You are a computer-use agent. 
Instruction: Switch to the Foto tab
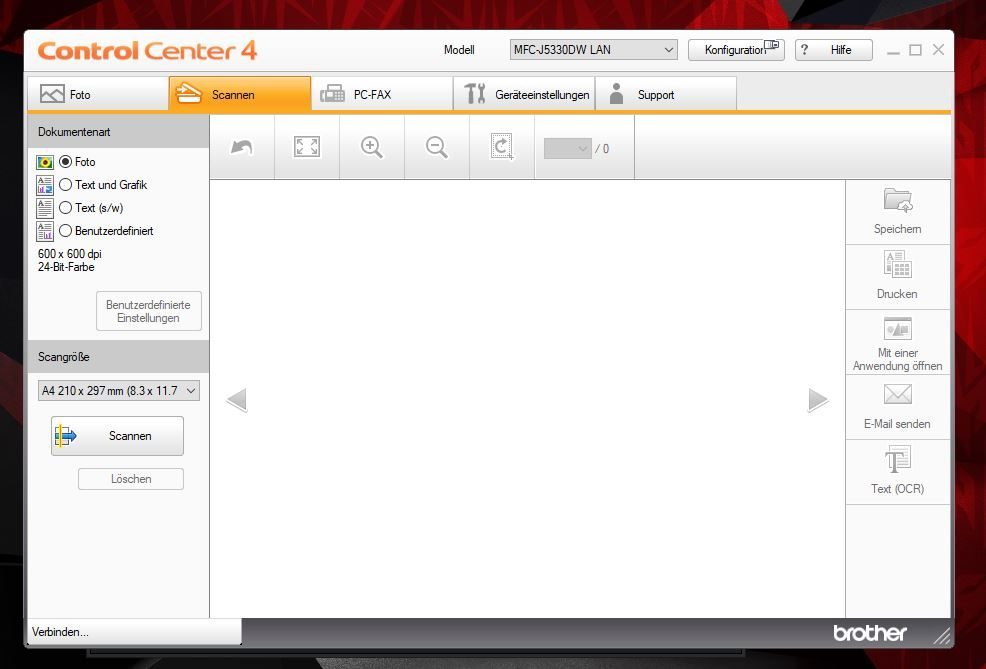pyautogui.click(x=98, y=94)
